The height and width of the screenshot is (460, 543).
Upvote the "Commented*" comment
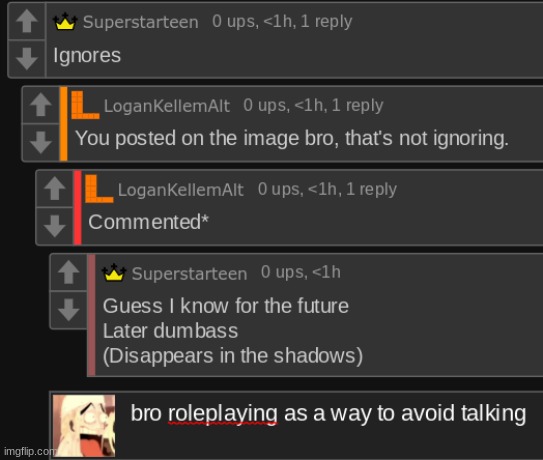55,188
